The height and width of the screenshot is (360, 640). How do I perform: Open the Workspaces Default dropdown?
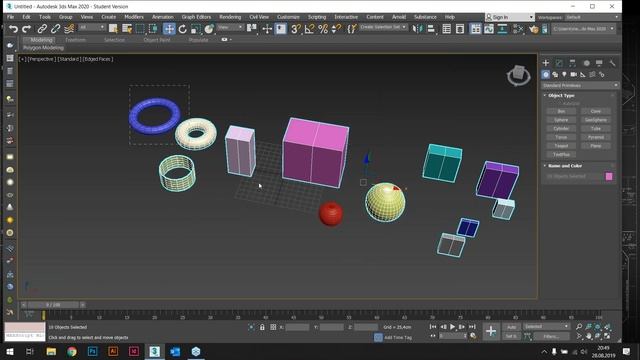pos(592,17)
